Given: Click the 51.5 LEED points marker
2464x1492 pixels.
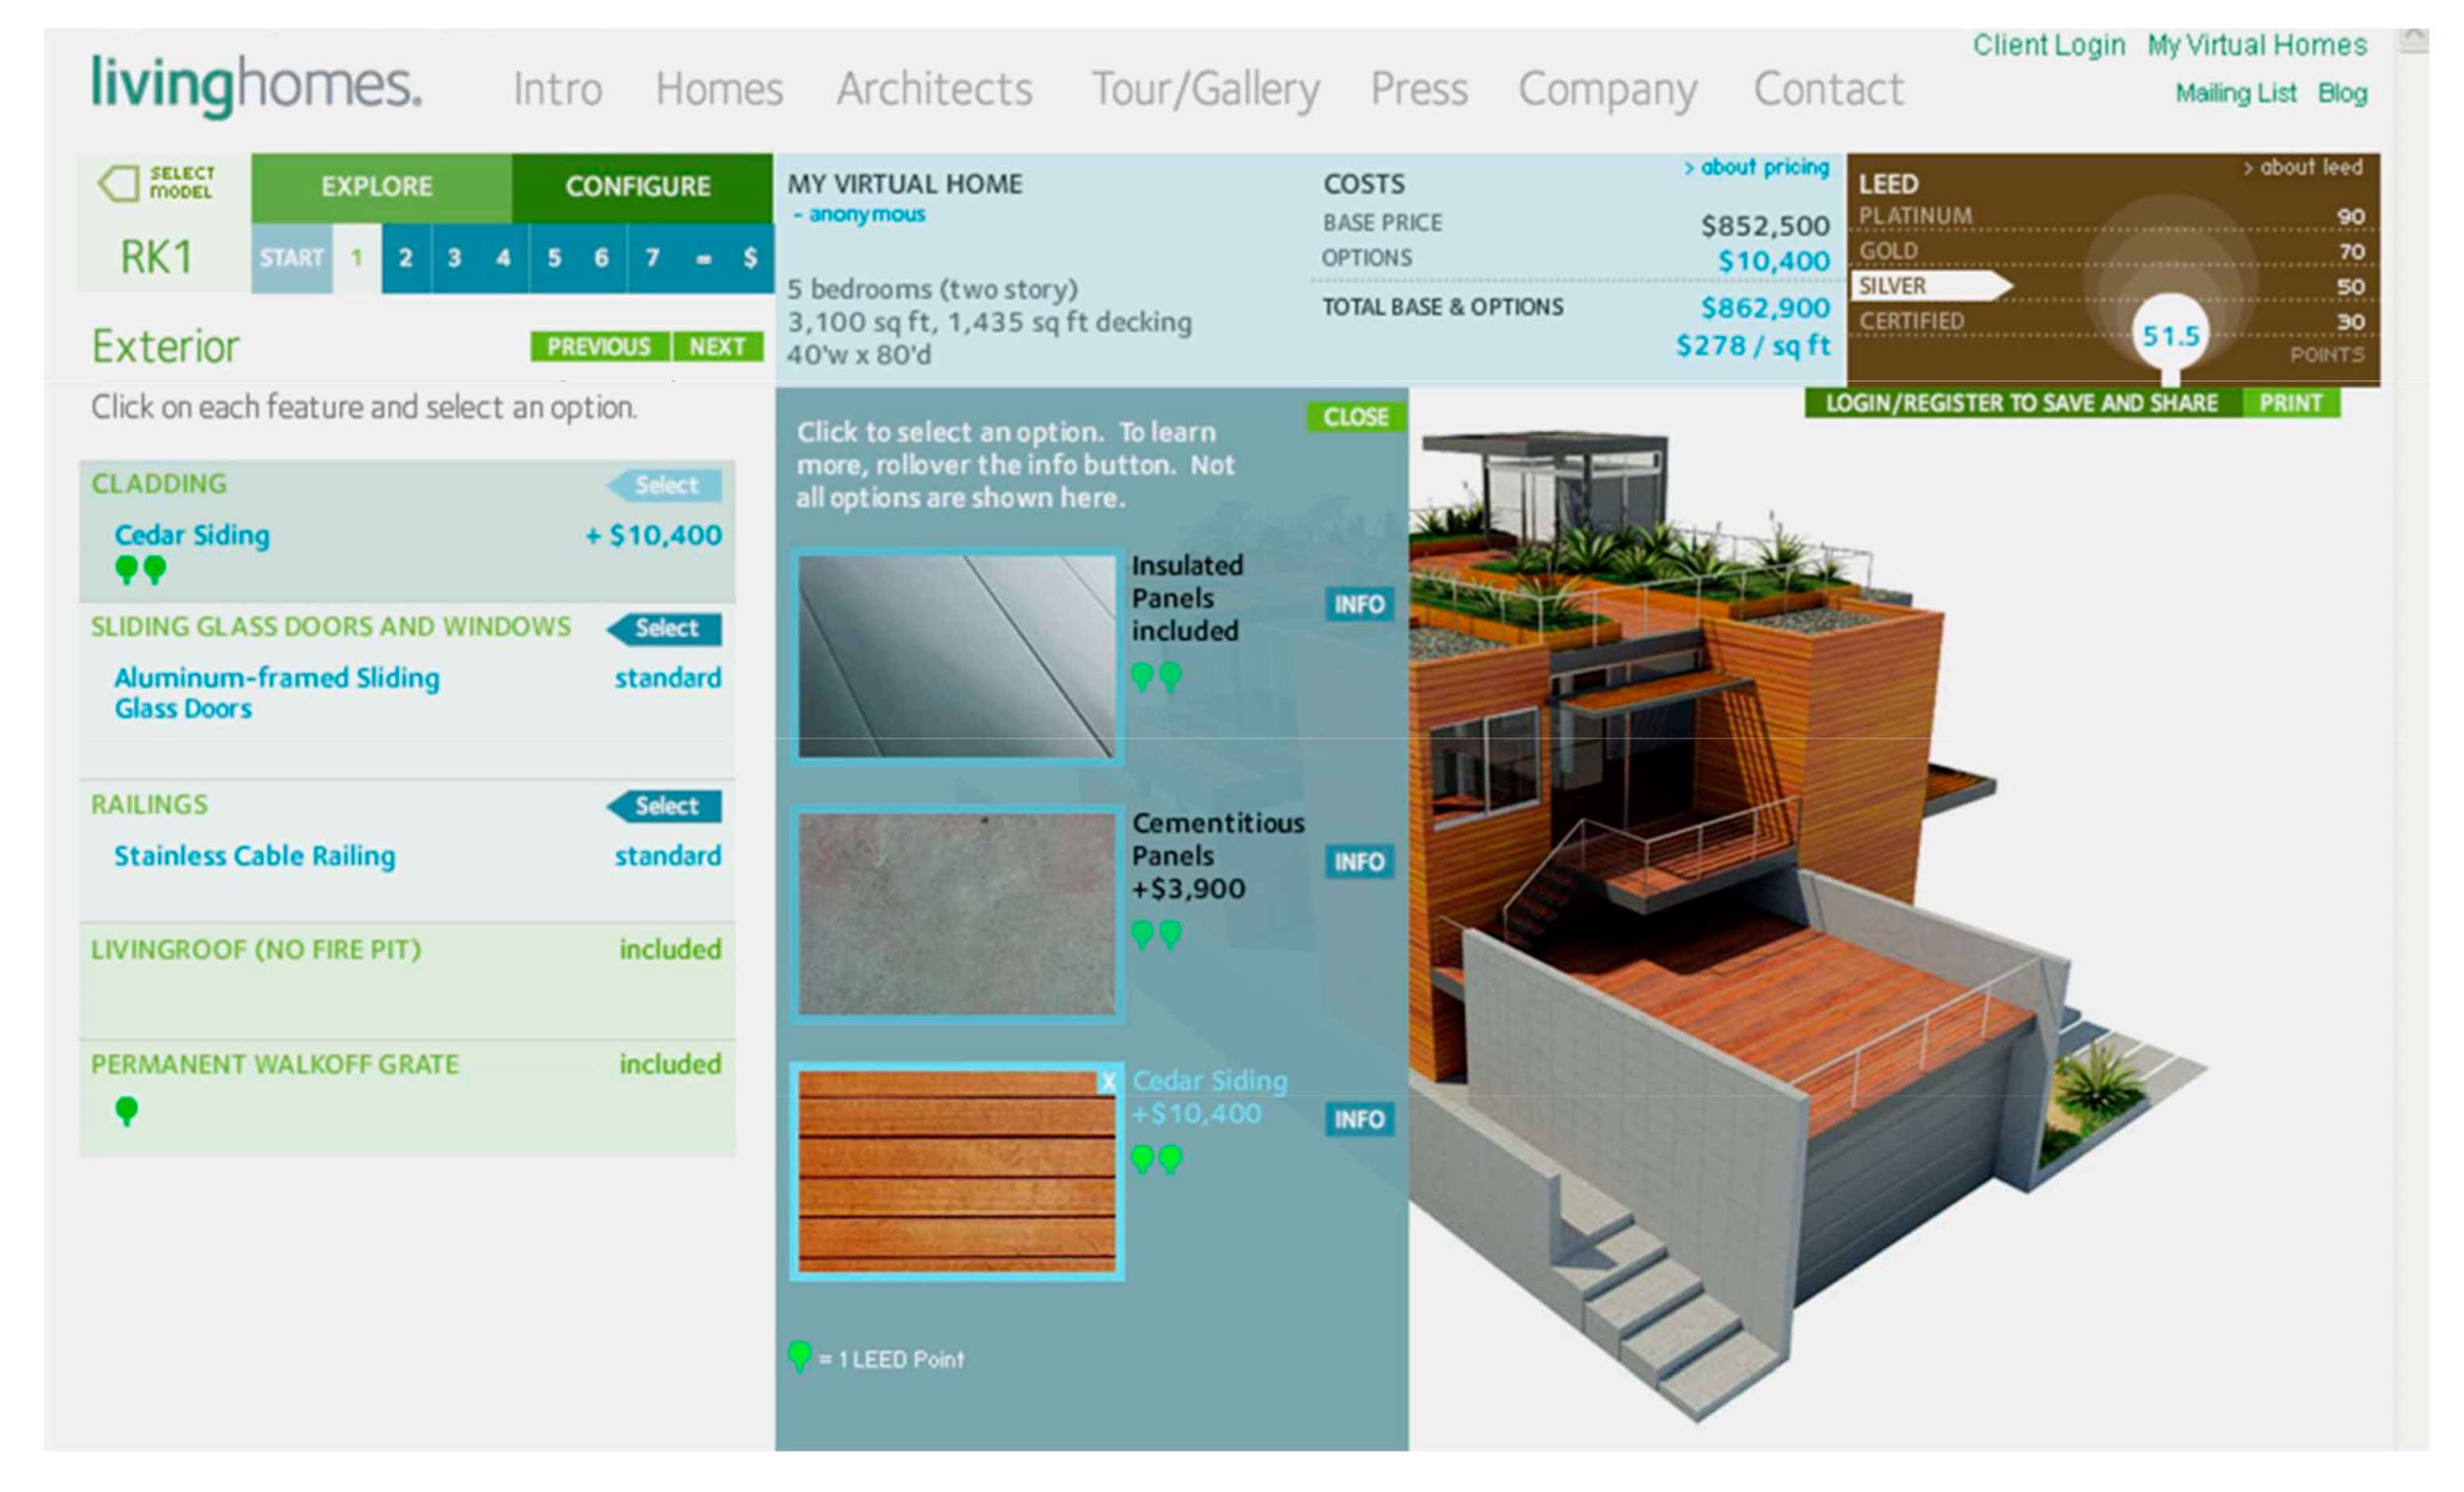Looking at the screenshot, I should tap(2169, 335).
